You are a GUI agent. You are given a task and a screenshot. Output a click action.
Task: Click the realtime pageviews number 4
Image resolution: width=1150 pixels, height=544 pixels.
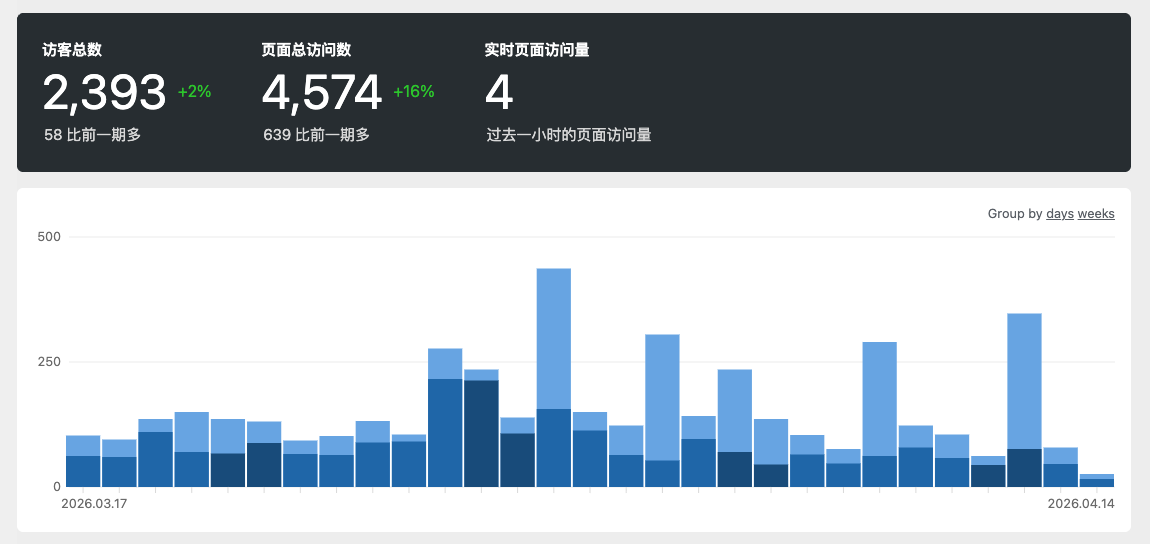tap(499, 93)
